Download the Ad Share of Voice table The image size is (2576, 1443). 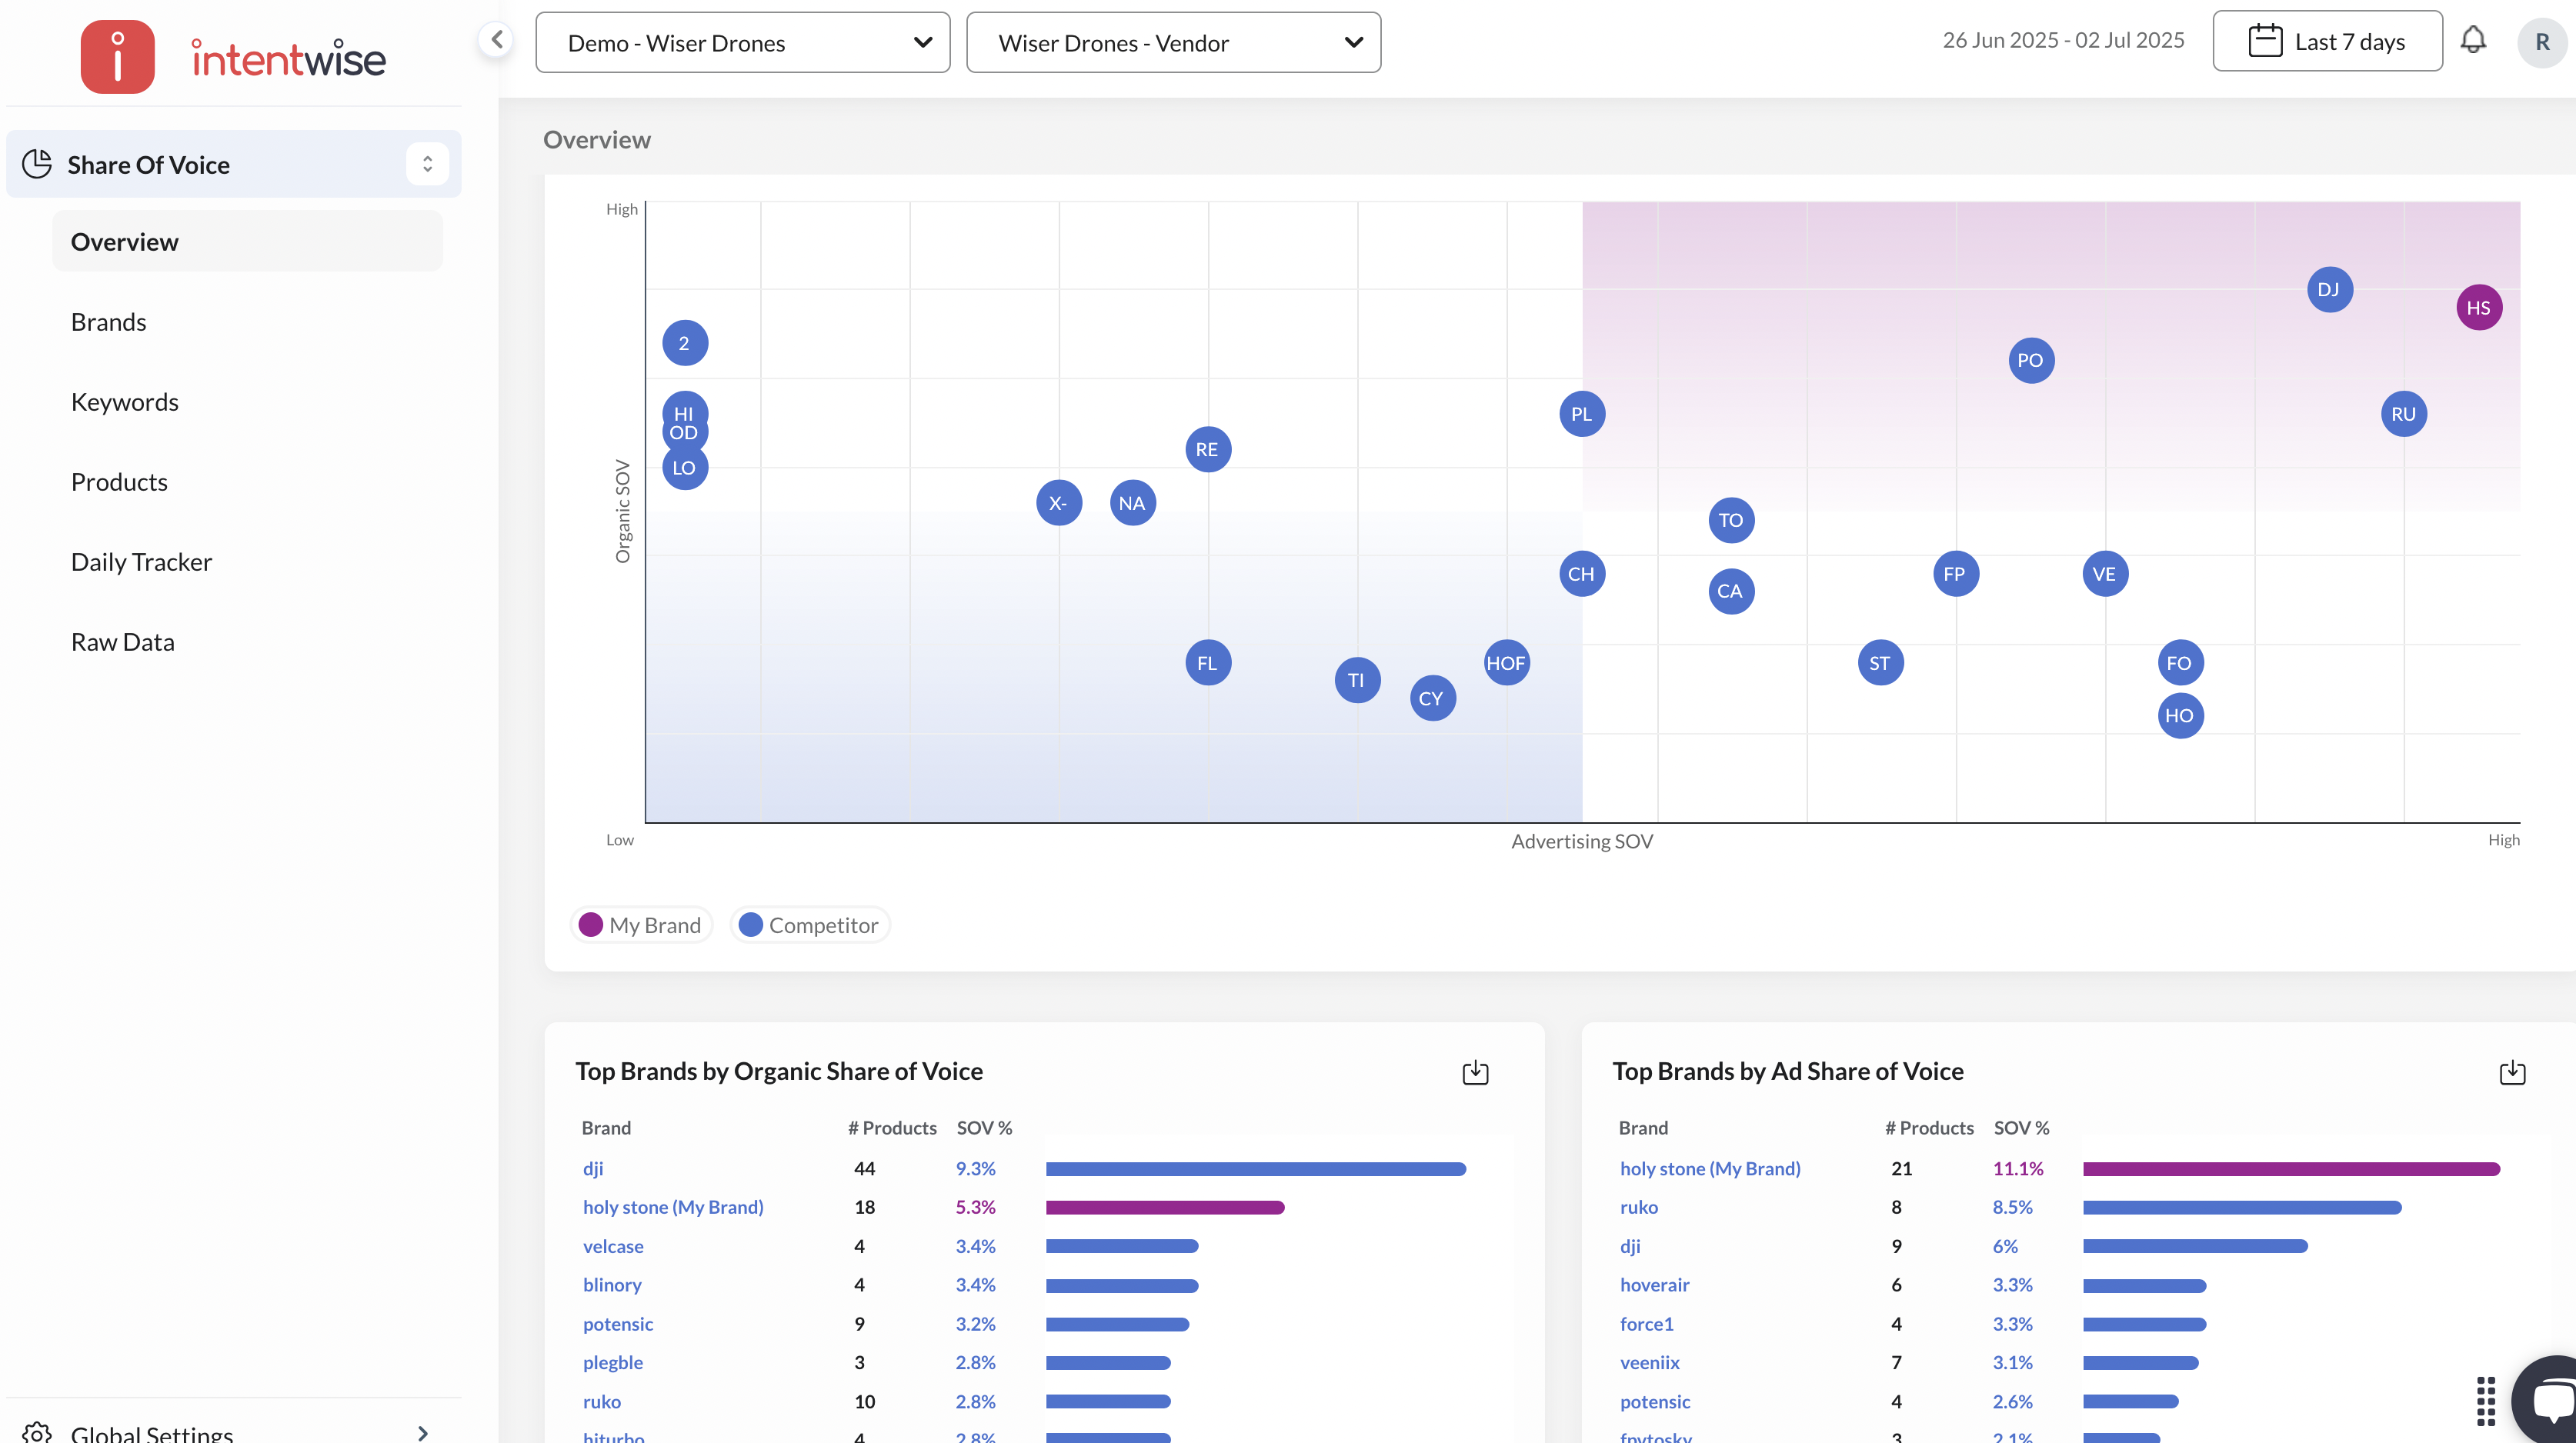tap(2512, 1073)
